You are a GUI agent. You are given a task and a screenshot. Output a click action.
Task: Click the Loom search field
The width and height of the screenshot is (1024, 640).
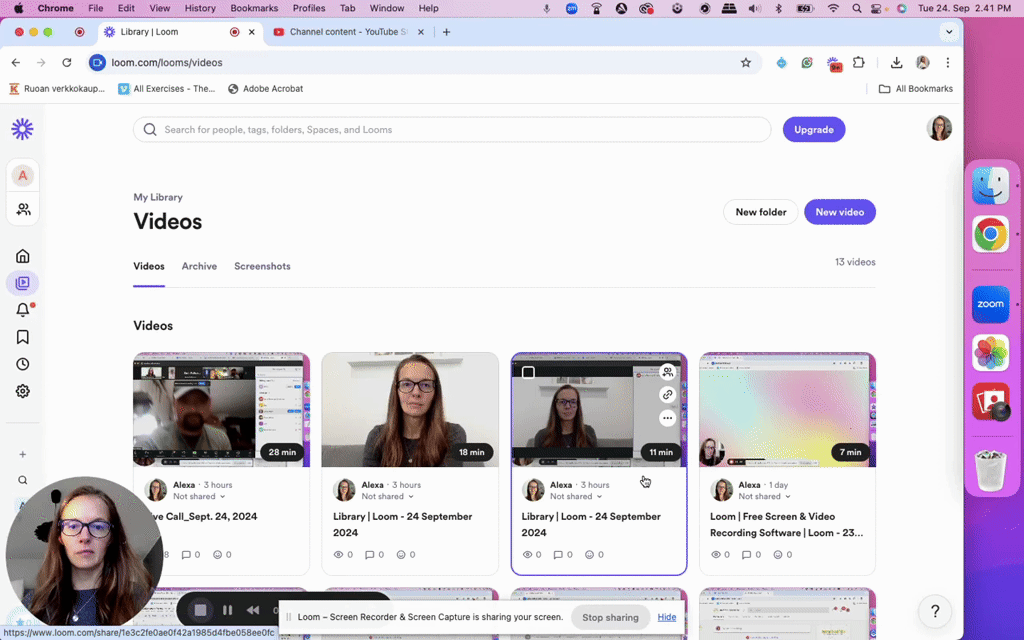452,129
